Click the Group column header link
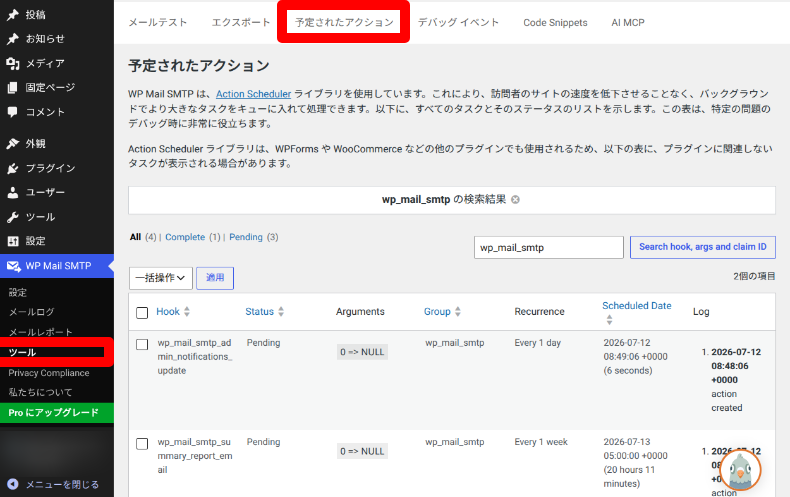Screen dimensions: 790x497 pos(437,312)
